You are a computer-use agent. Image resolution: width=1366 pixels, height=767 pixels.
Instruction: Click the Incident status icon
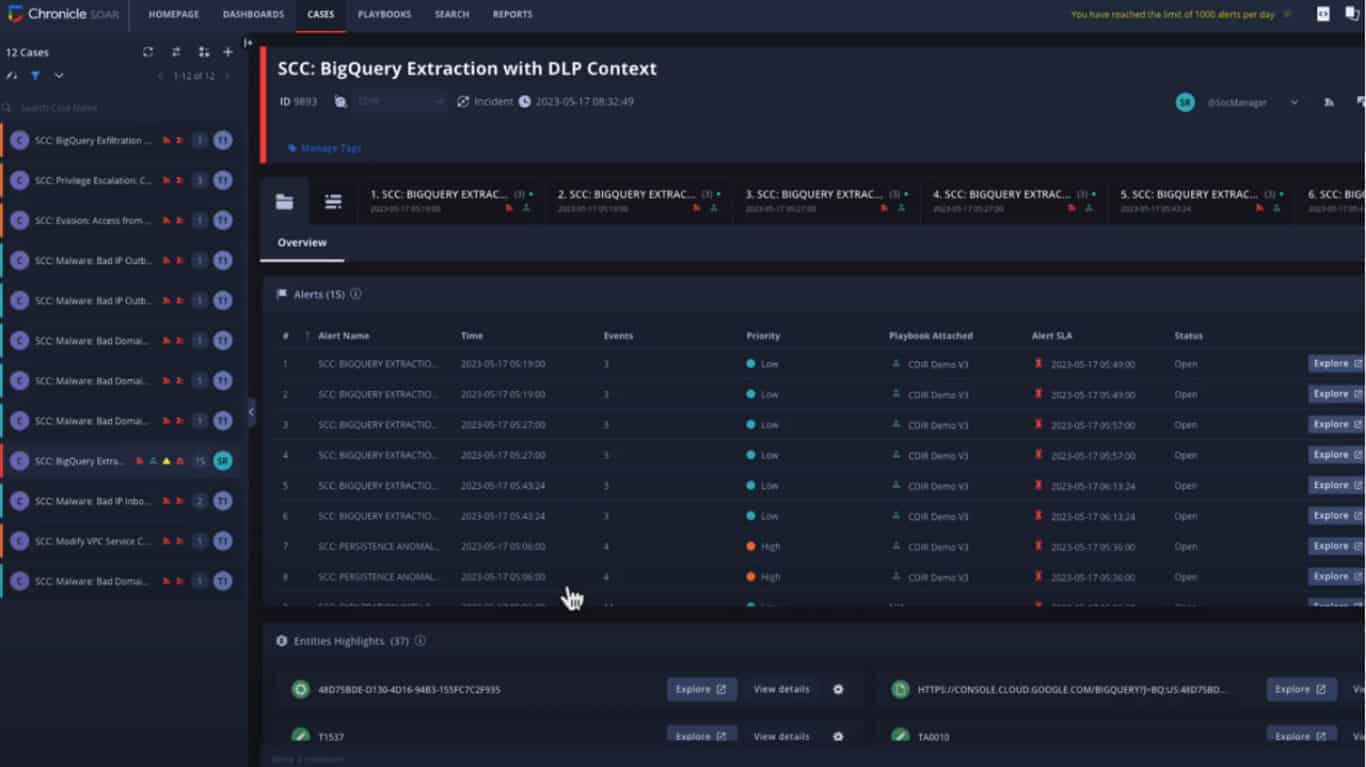[463, 102]
